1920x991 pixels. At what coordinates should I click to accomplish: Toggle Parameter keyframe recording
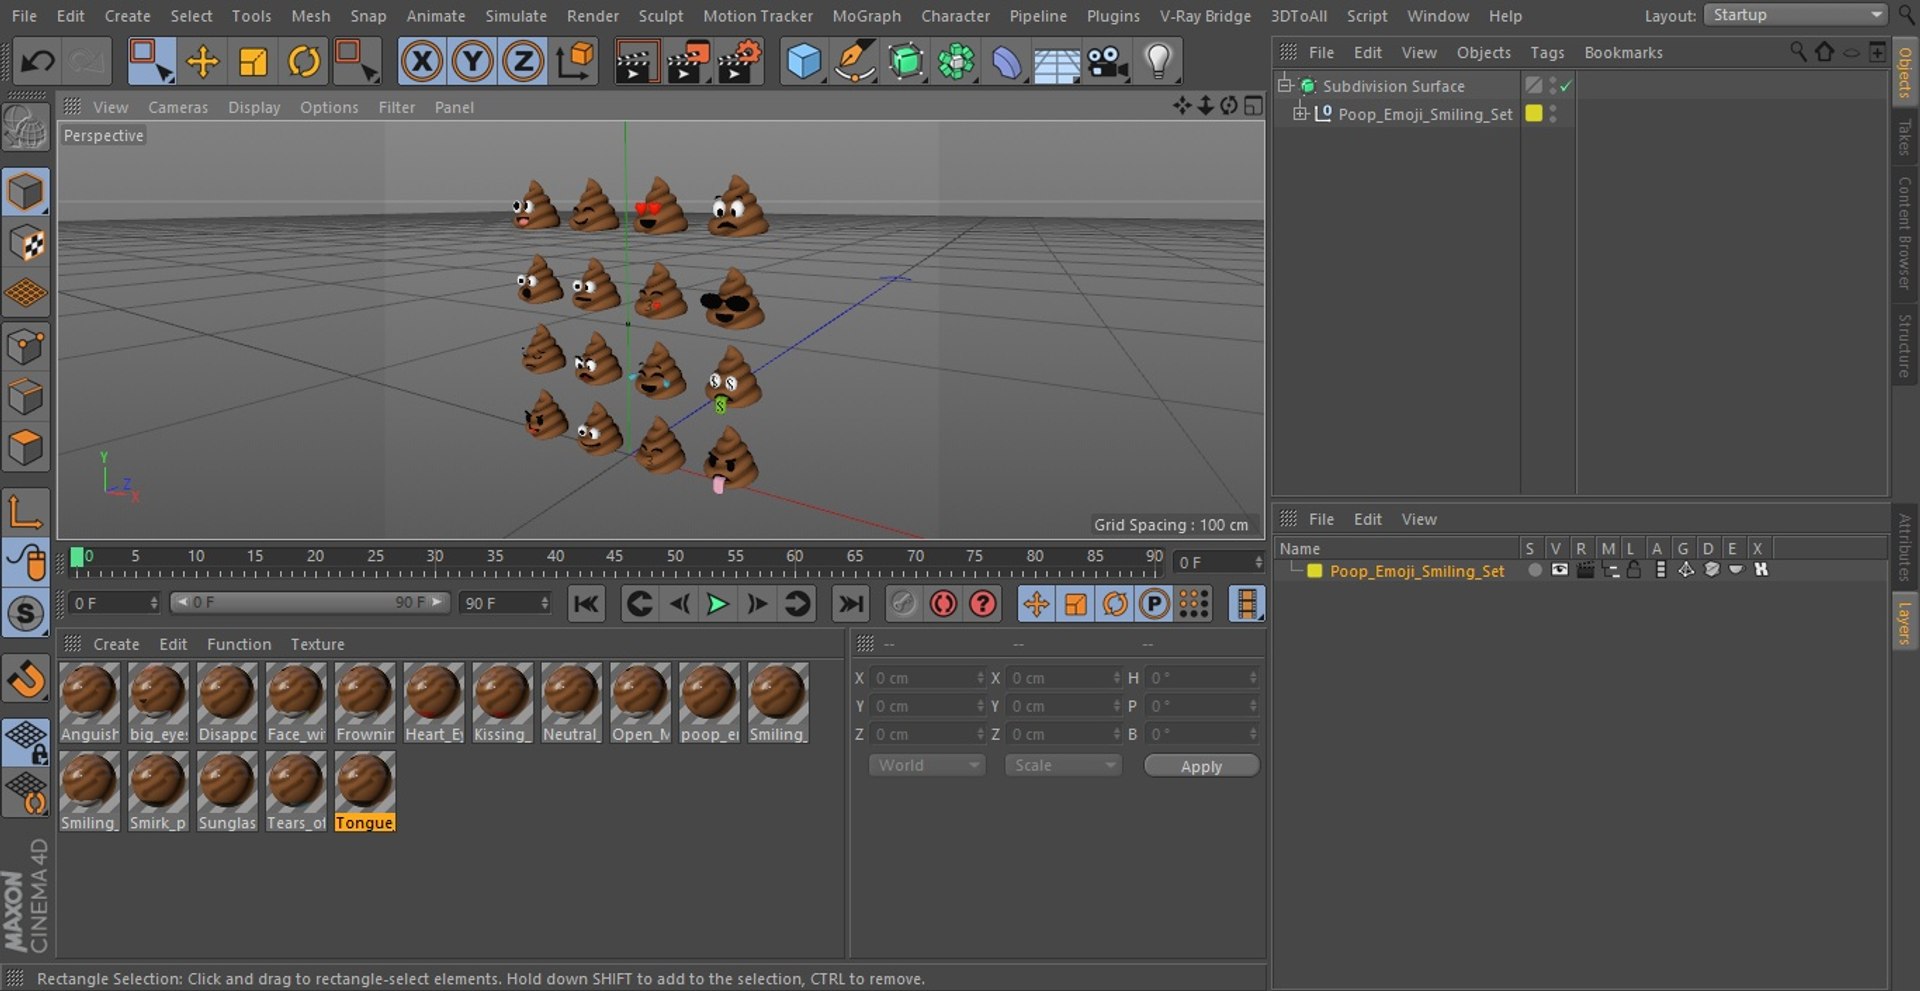point(1154,604)
